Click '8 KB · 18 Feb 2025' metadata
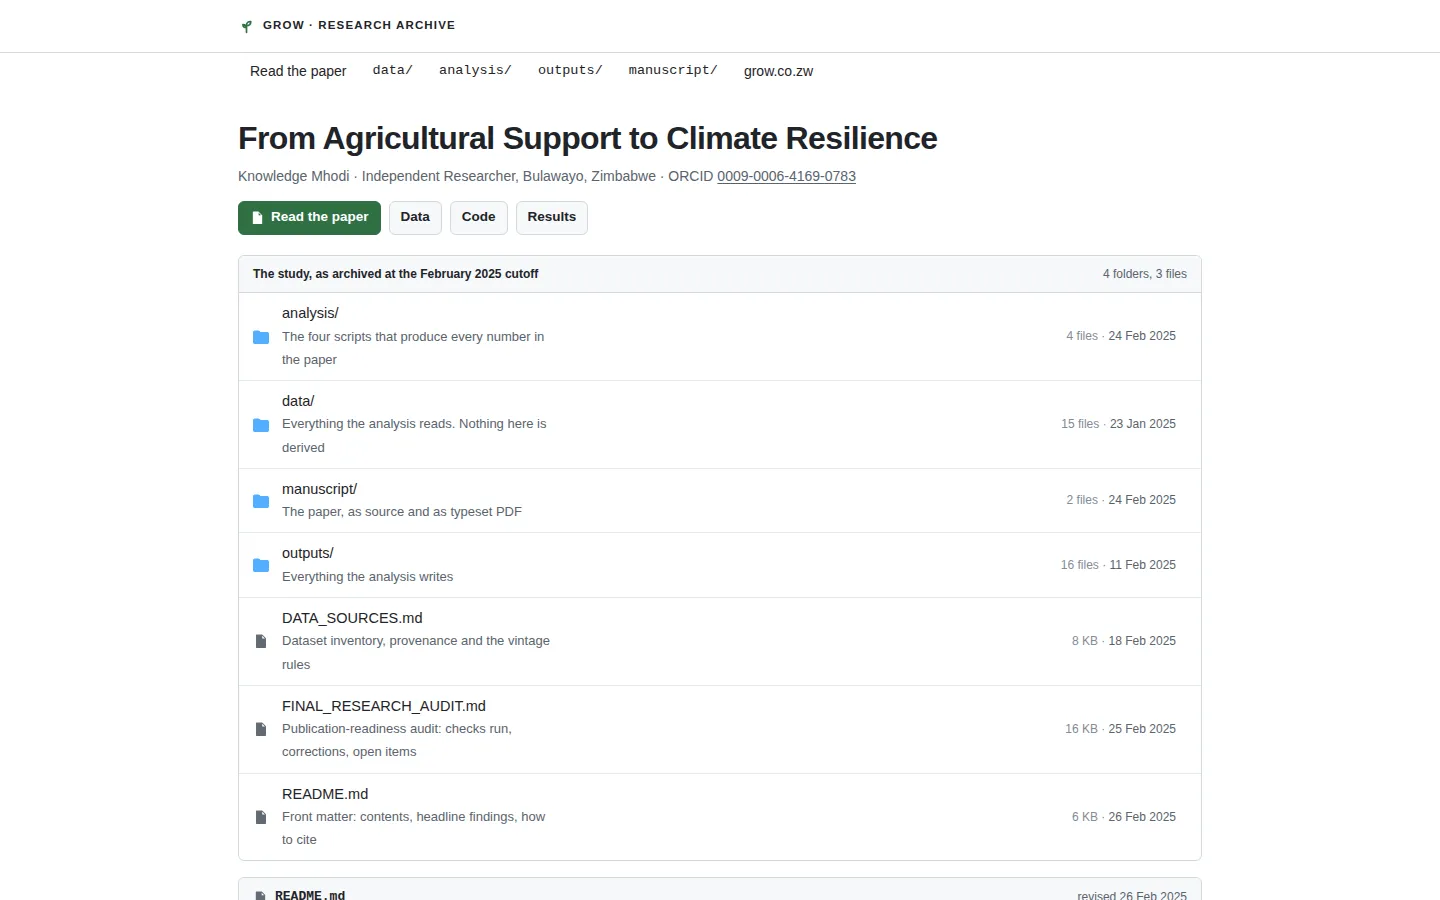The width and height of the screenshot is (1440, 900). click(1124, 641)
